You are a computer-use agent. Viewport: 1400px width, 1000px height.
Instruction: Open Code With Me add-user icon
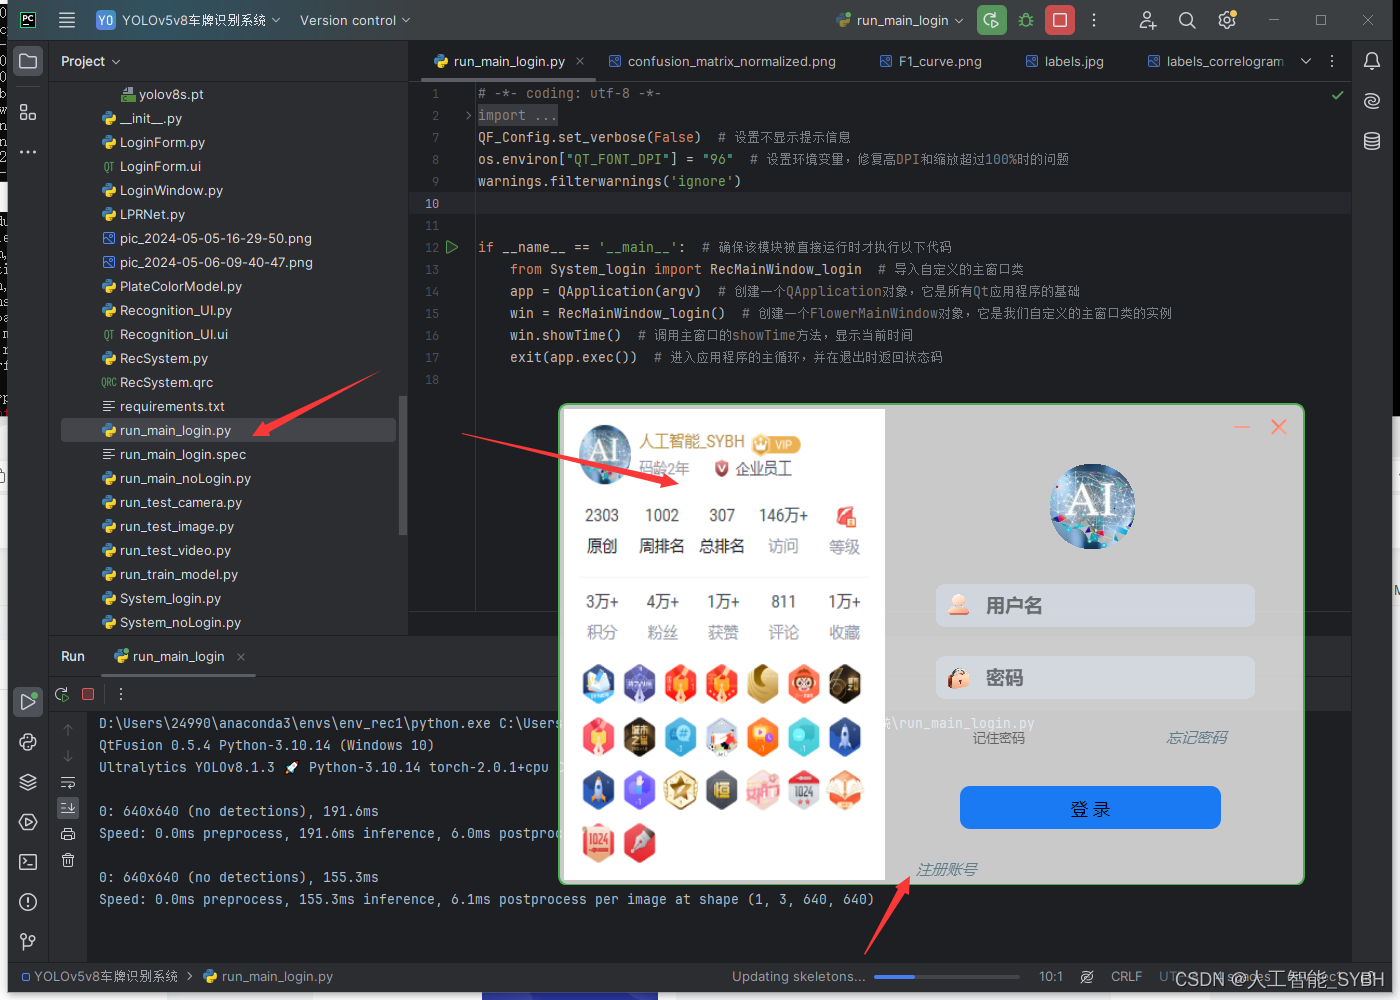[1148, 20]
